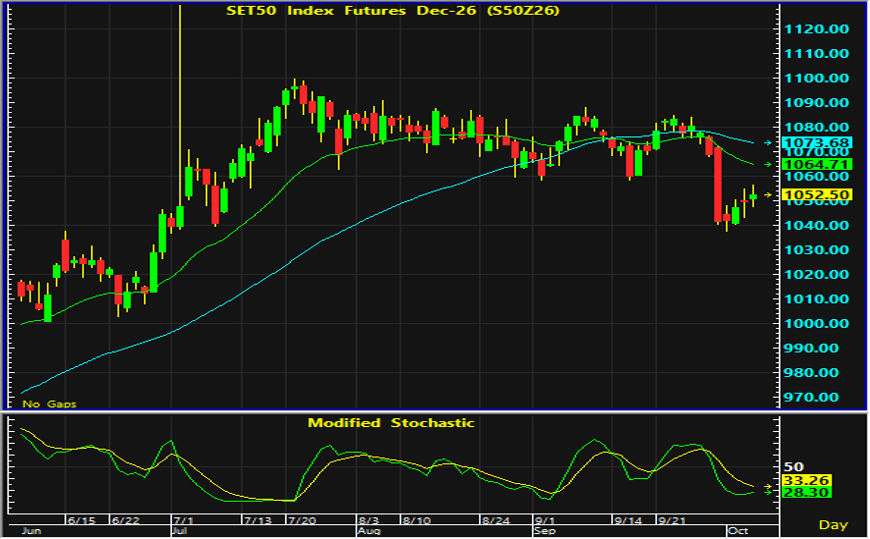870x539 pixels.
Task: Click the 28.30 stochastic value label
Action: click(806, 492)
